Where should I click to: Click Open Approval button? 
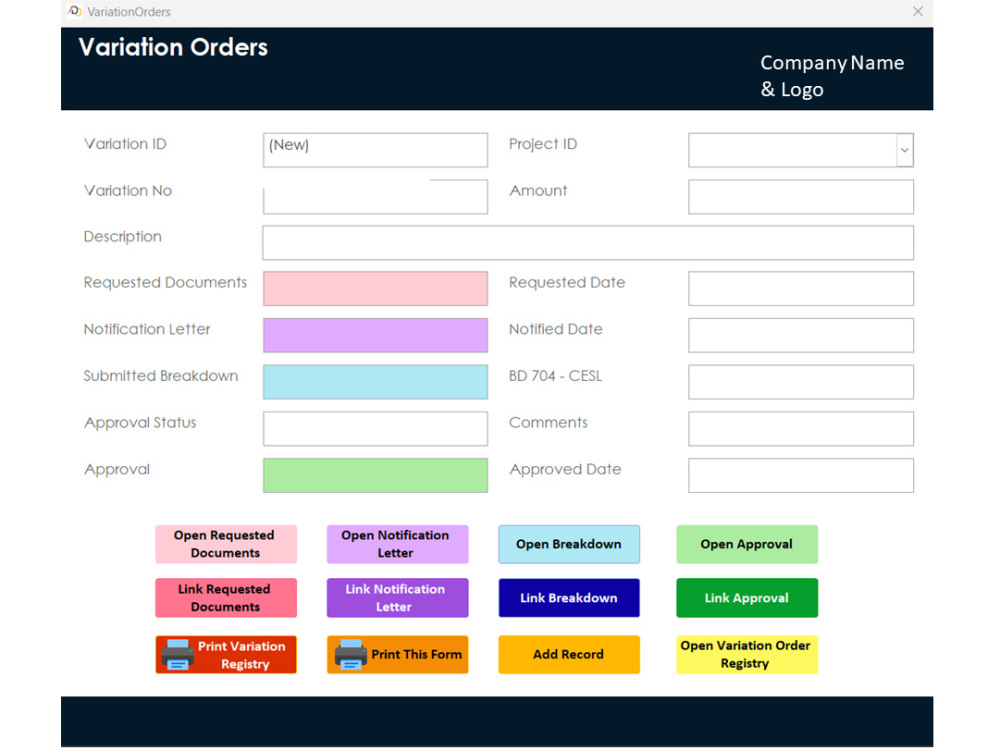click(x=747, y=544)
